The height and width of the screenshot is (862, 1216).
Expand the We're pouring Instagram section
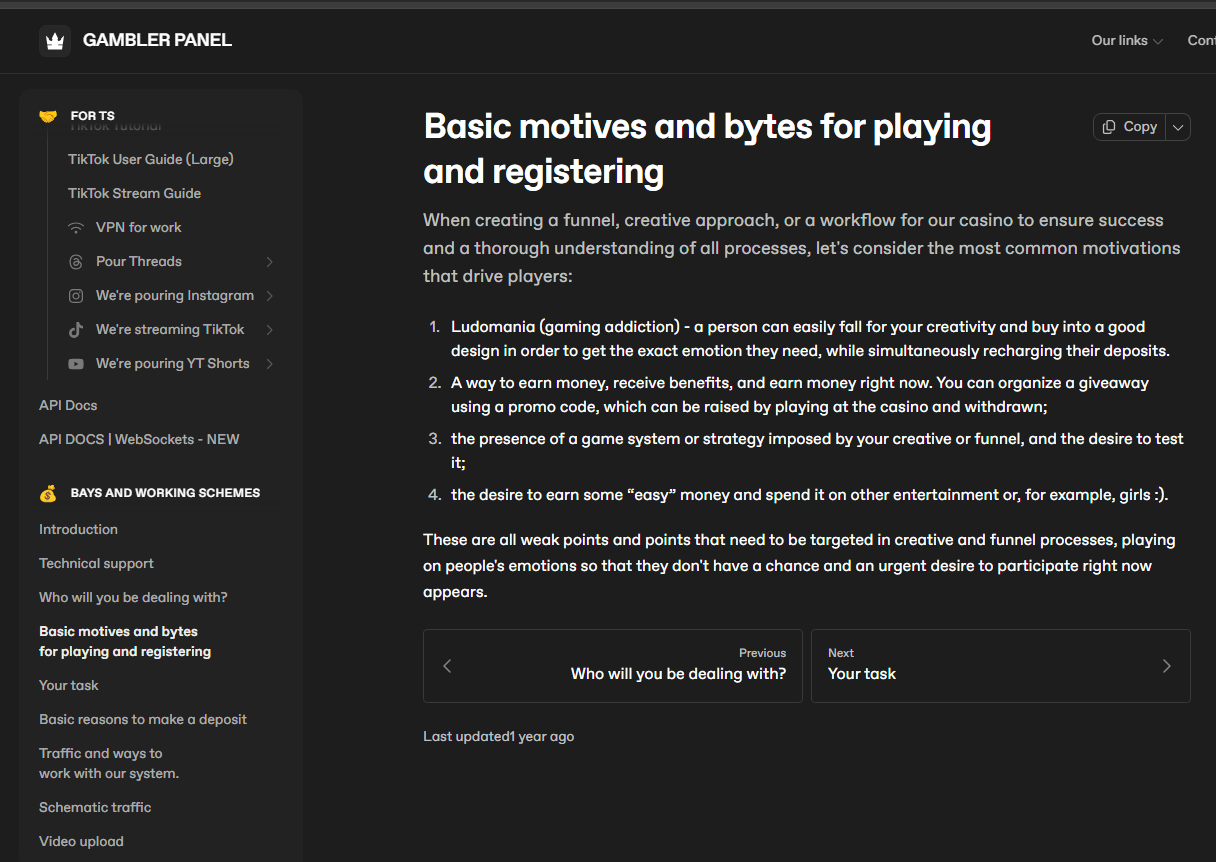click(270, 296)
